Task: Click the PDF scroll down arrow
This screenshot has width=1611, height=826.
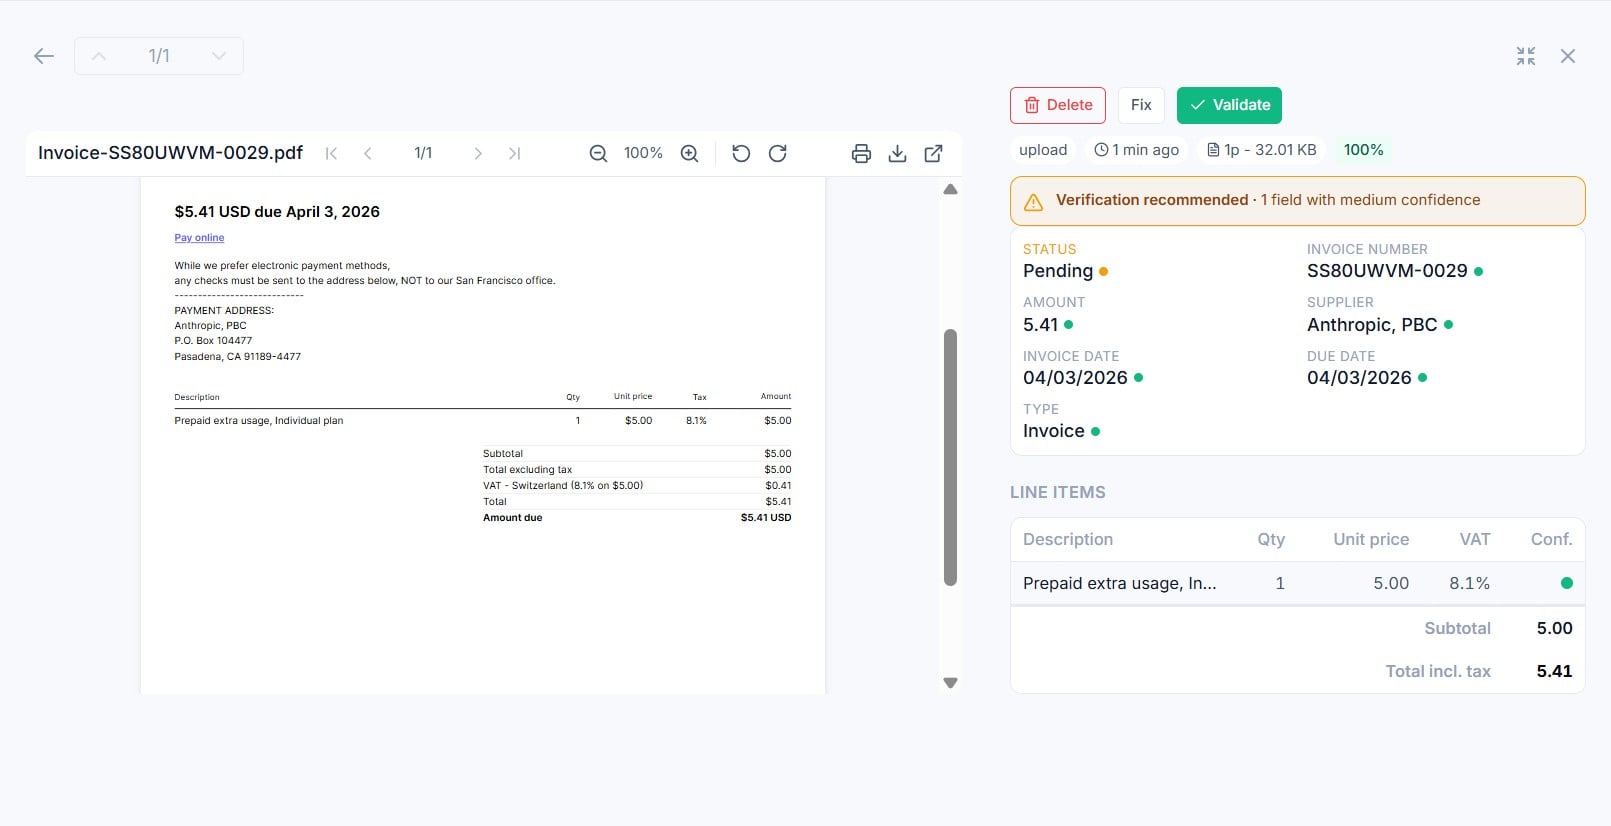Action: 950,683
